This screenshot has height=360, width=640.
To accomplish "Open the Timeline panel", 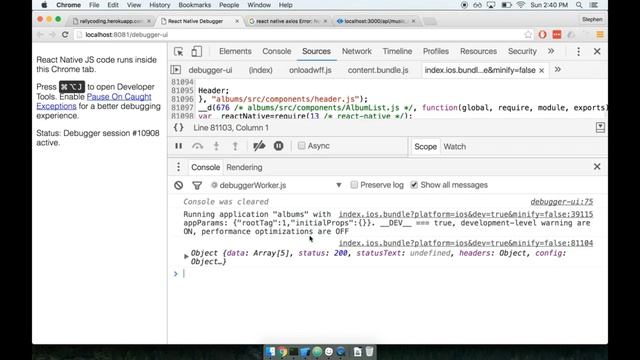I will click(397, 51).
